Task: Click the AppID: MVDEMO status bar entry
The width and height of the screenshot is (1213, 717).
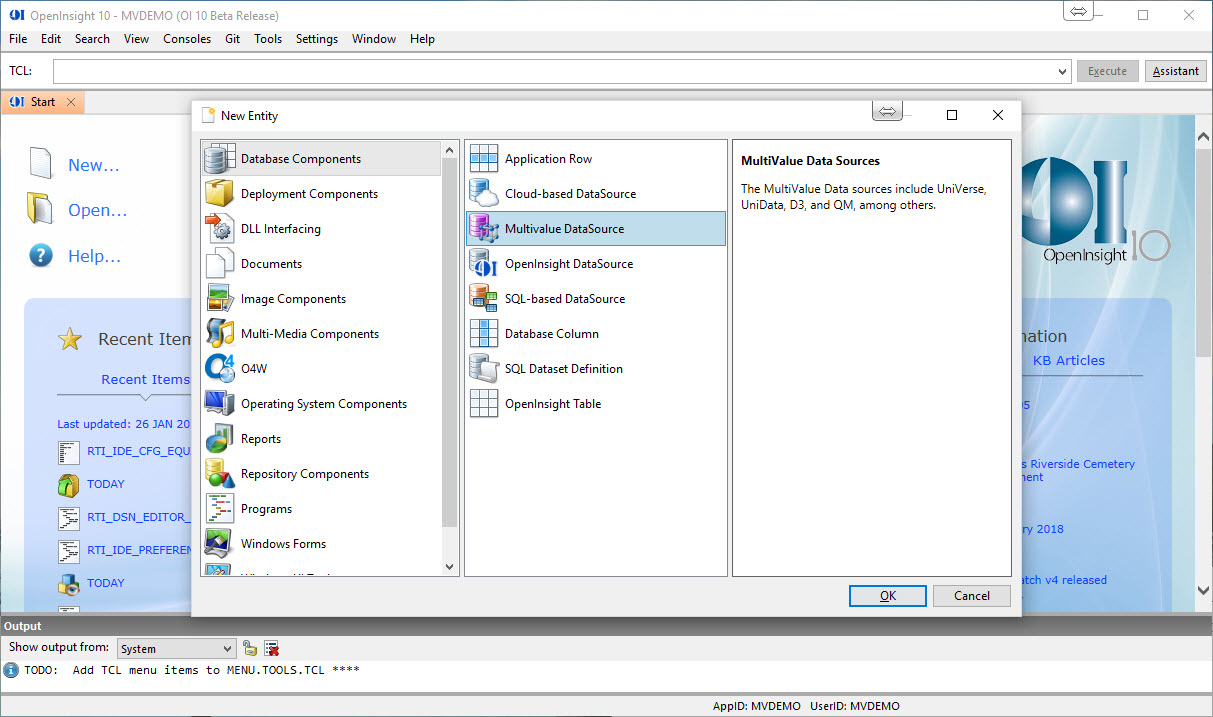Action: tap(757, 706)
